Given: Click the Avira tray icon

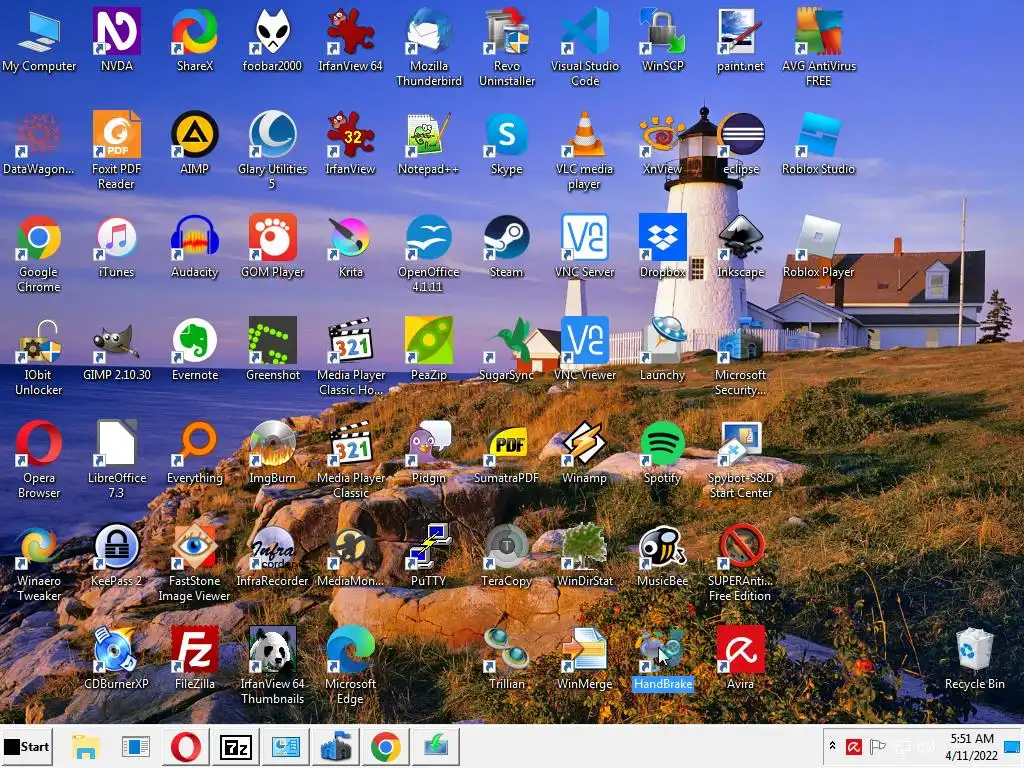Looking at the screenshot, I should [854, 746].
